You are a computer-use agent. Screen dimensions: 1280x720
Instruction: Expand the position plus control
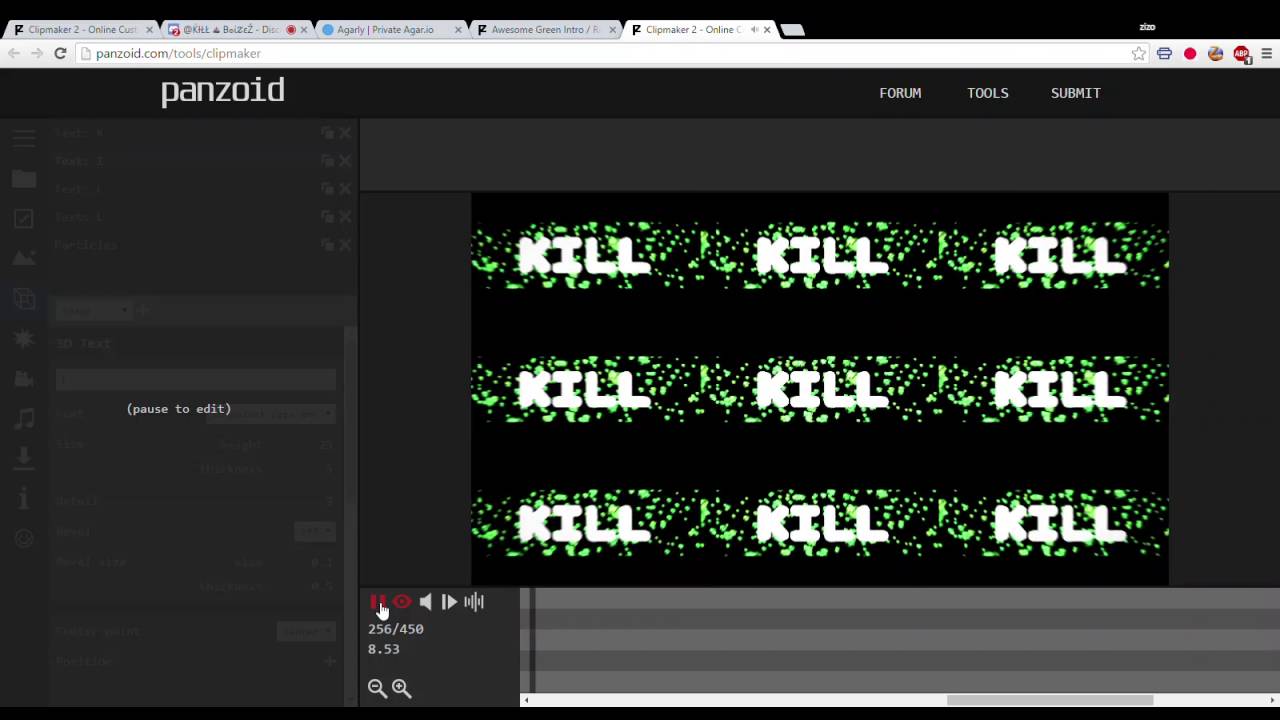click(x=330, y=662)
